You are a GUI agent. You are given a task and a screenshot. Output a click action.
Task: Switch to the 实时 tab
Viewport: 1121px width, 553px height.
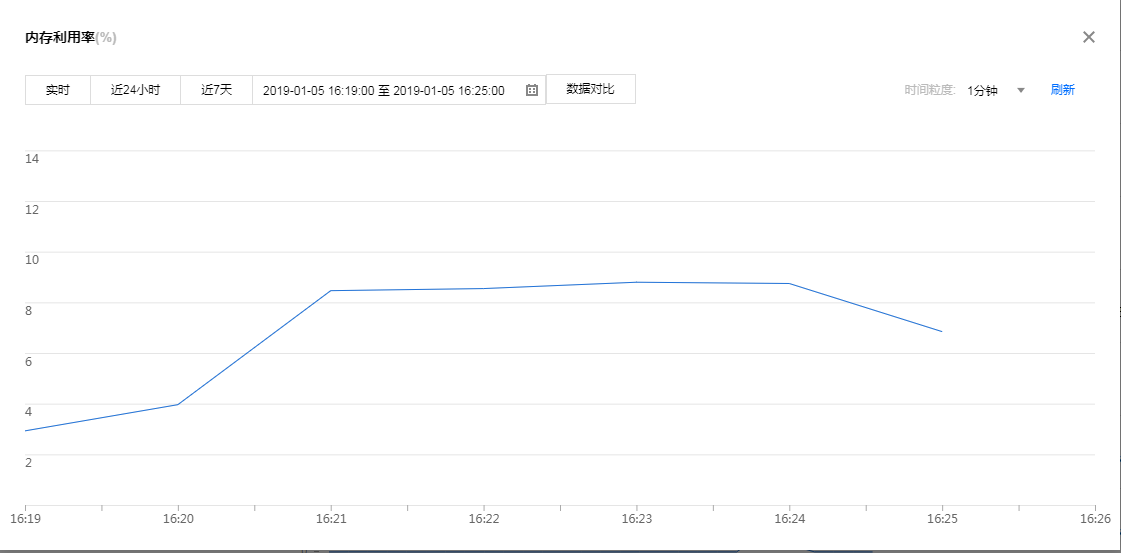(58, 90)
